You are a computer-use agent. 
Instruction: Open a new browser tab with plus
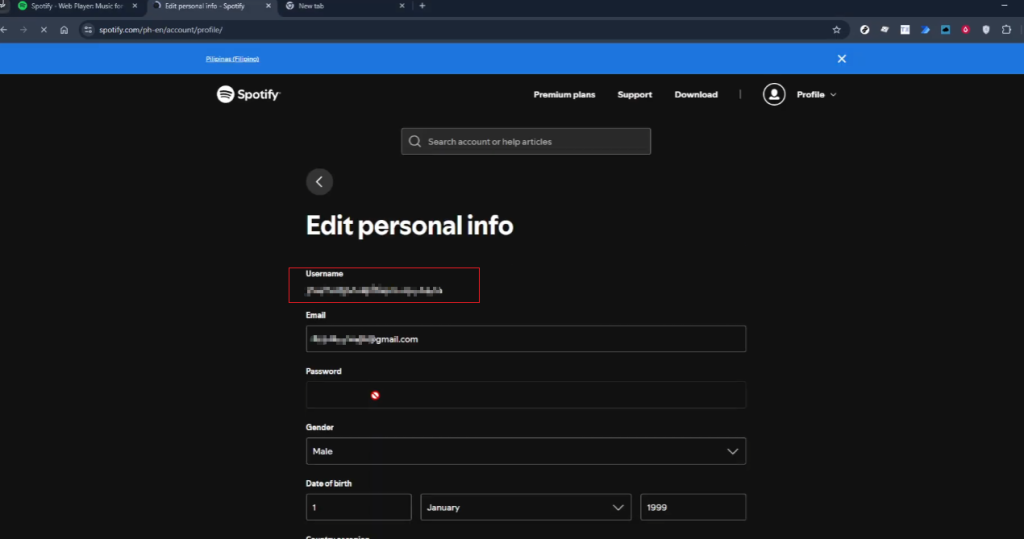pos(423,6)
